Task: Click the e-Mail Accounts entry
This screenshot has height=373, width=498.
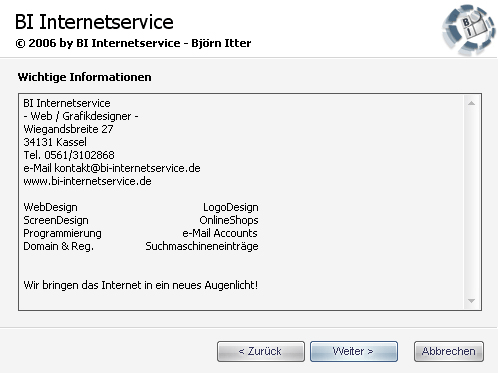Action: coord(220,233)
